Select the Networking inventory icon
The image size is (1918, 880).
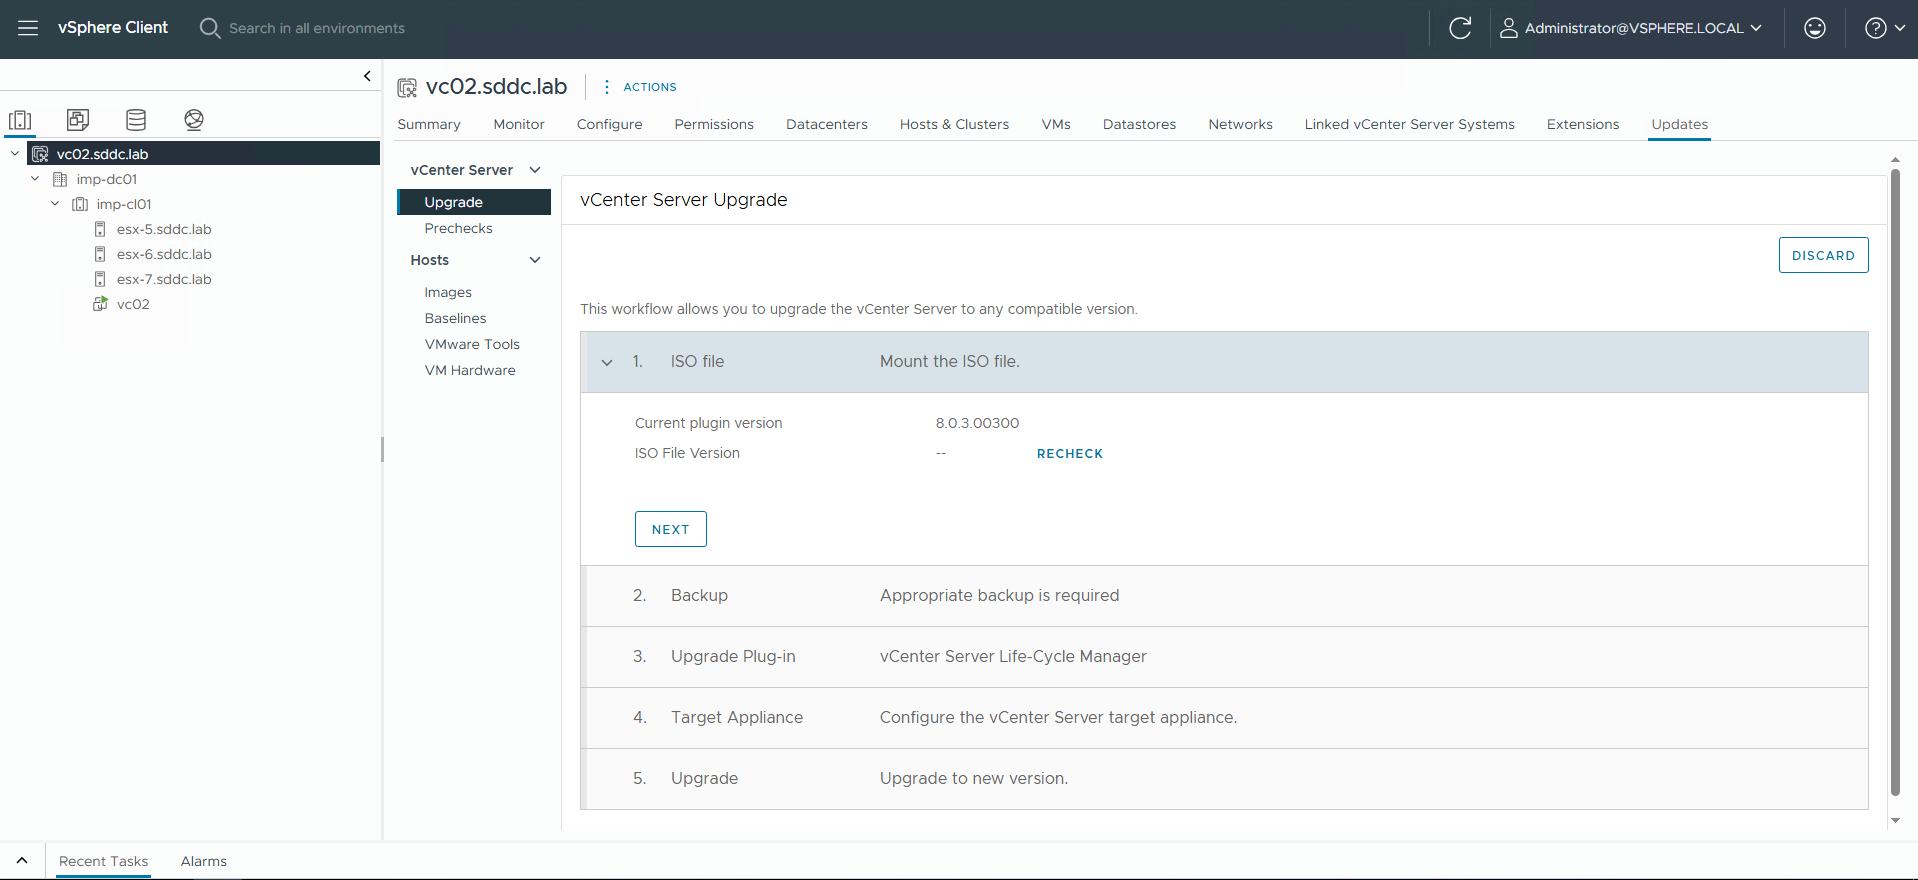tap(194, 120)
